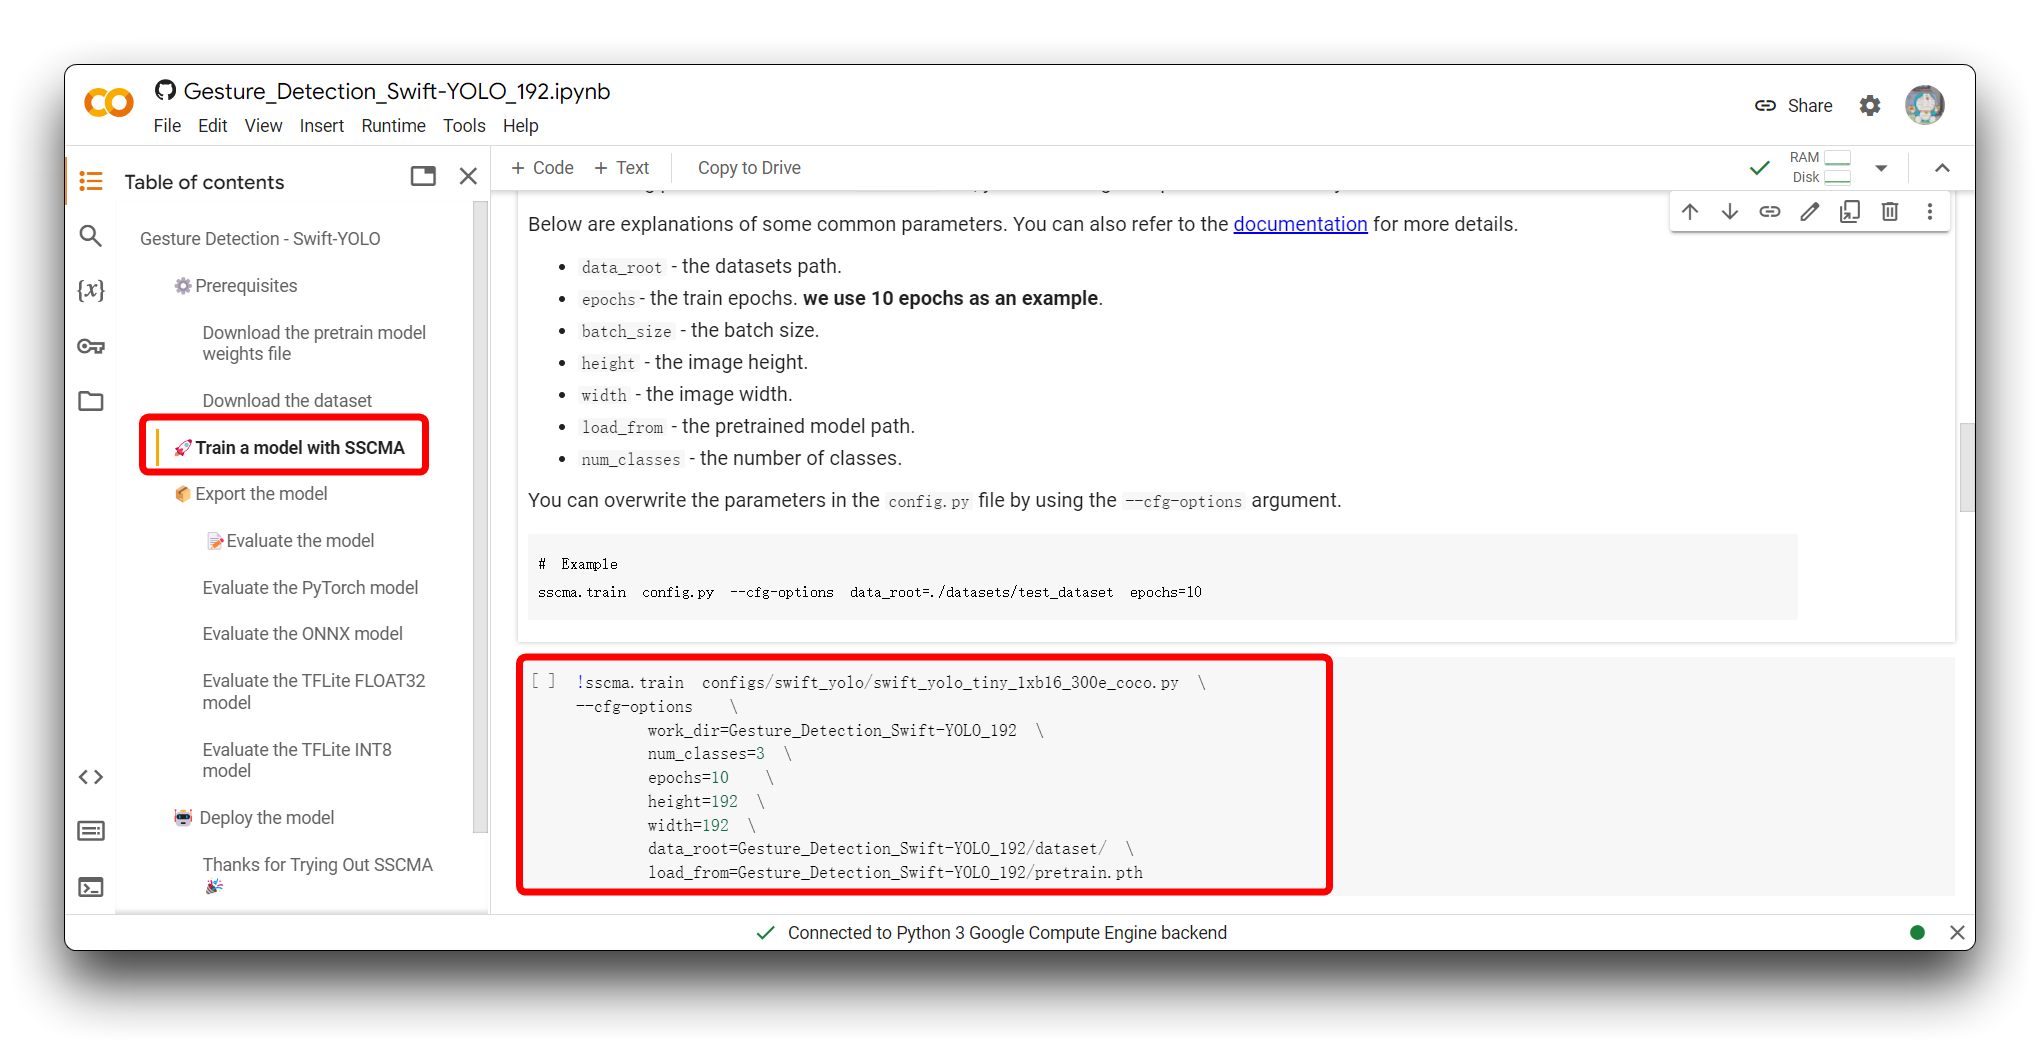Edit the cell with pencil icon
Image resolution: width=2040 pixels, height=1047 pixels.
click(x=1810, y=211)
